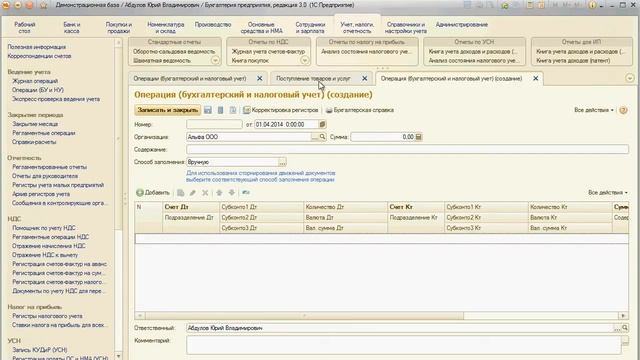Screen dimensions: 640x360
Task: Open Регламентированные отчеты in the sidebar
Action: [x=49, y=167]
